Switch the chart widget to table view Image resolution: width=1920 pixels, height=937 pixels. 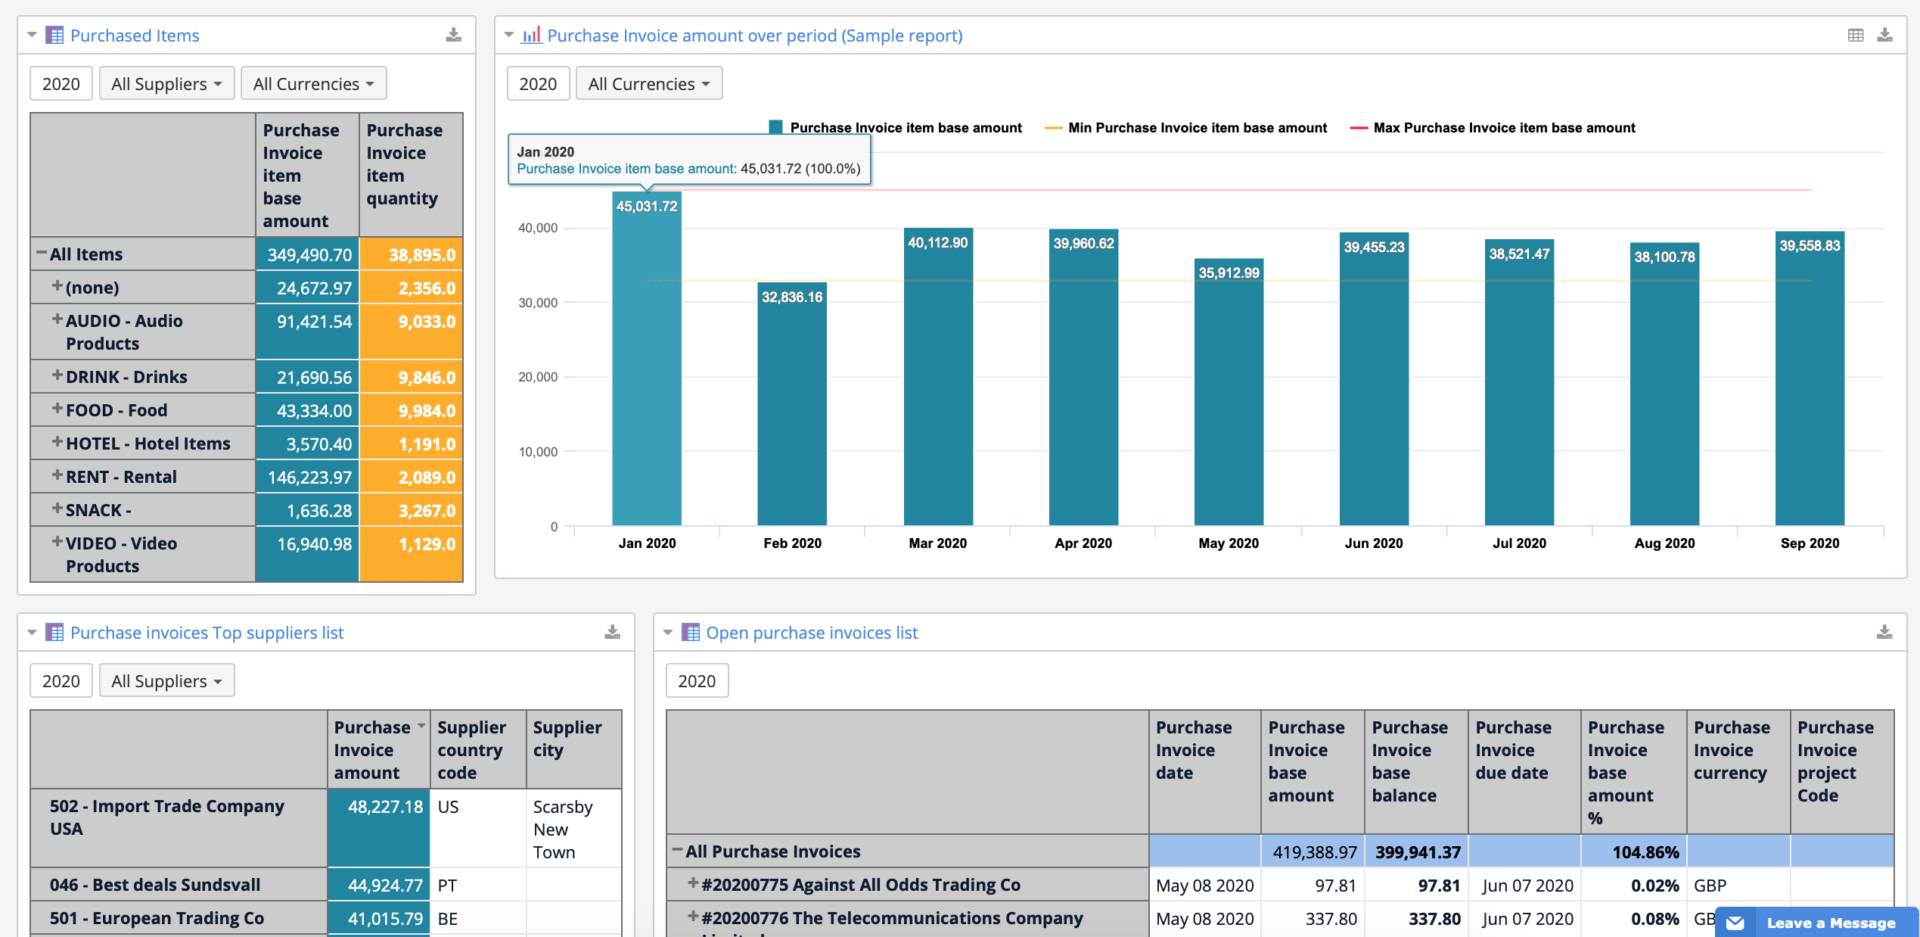click(1855, 34)
